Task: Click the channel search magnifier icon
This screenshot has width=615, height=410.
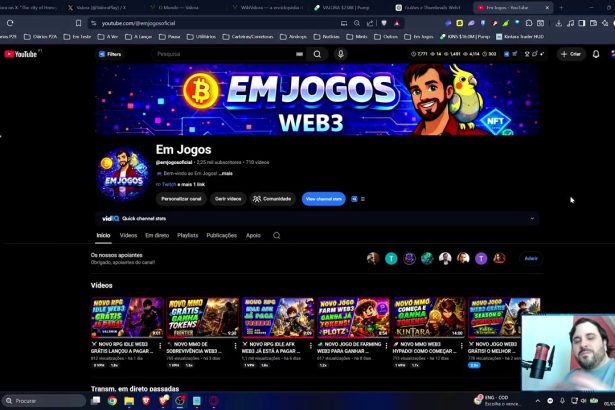Action: click(277, 235)
